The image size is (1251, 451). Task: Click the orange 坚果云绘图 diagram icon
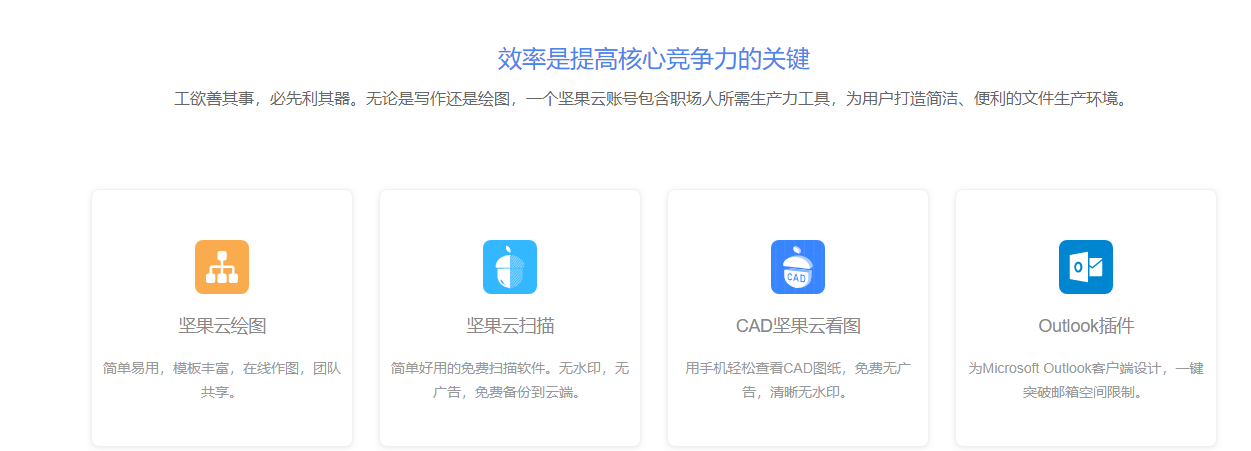(222, 267)
